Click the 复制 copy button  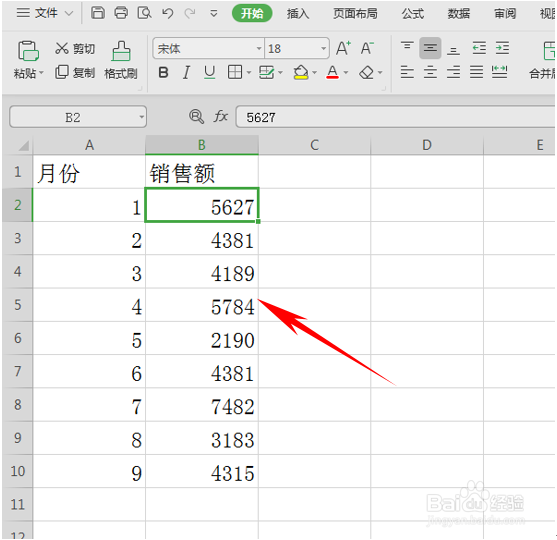75,72
